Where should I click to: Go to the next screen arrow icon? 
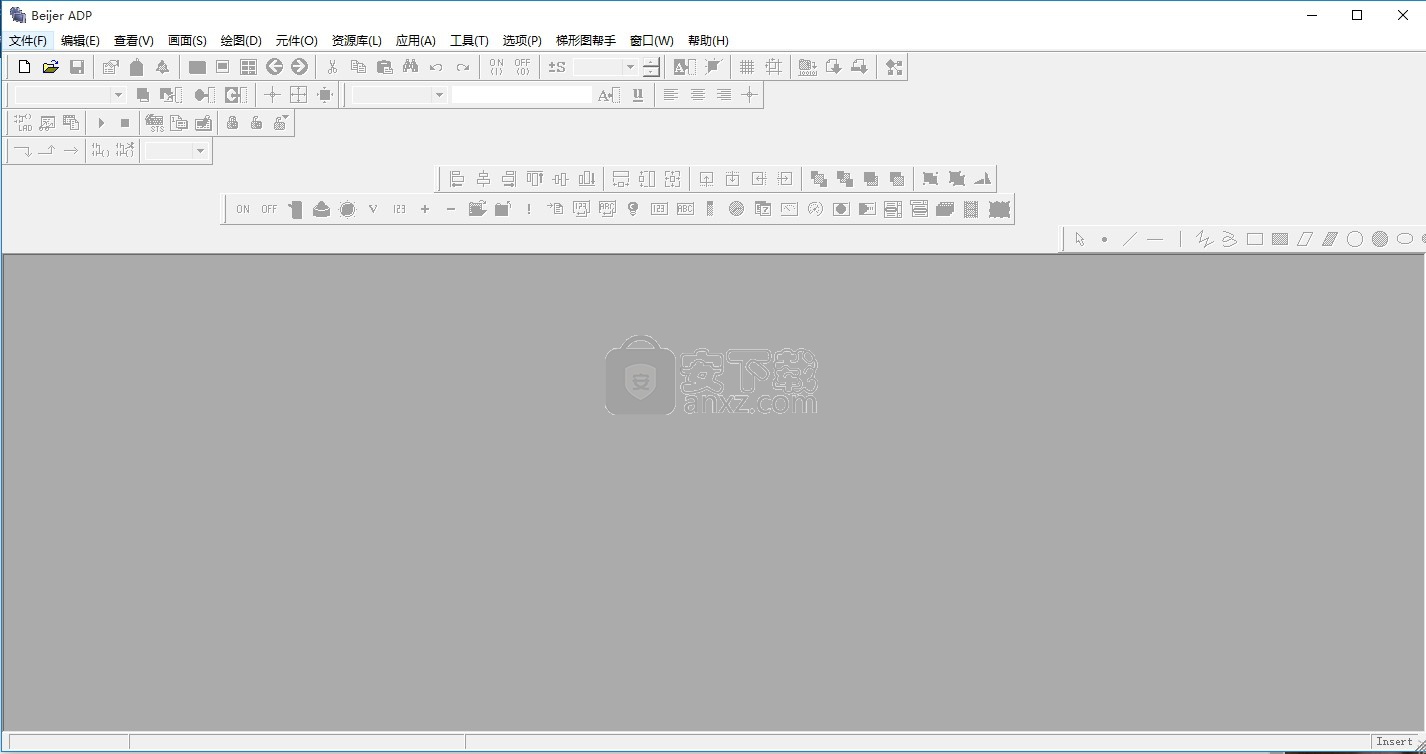pyautogui.click(x=299, y=67)
